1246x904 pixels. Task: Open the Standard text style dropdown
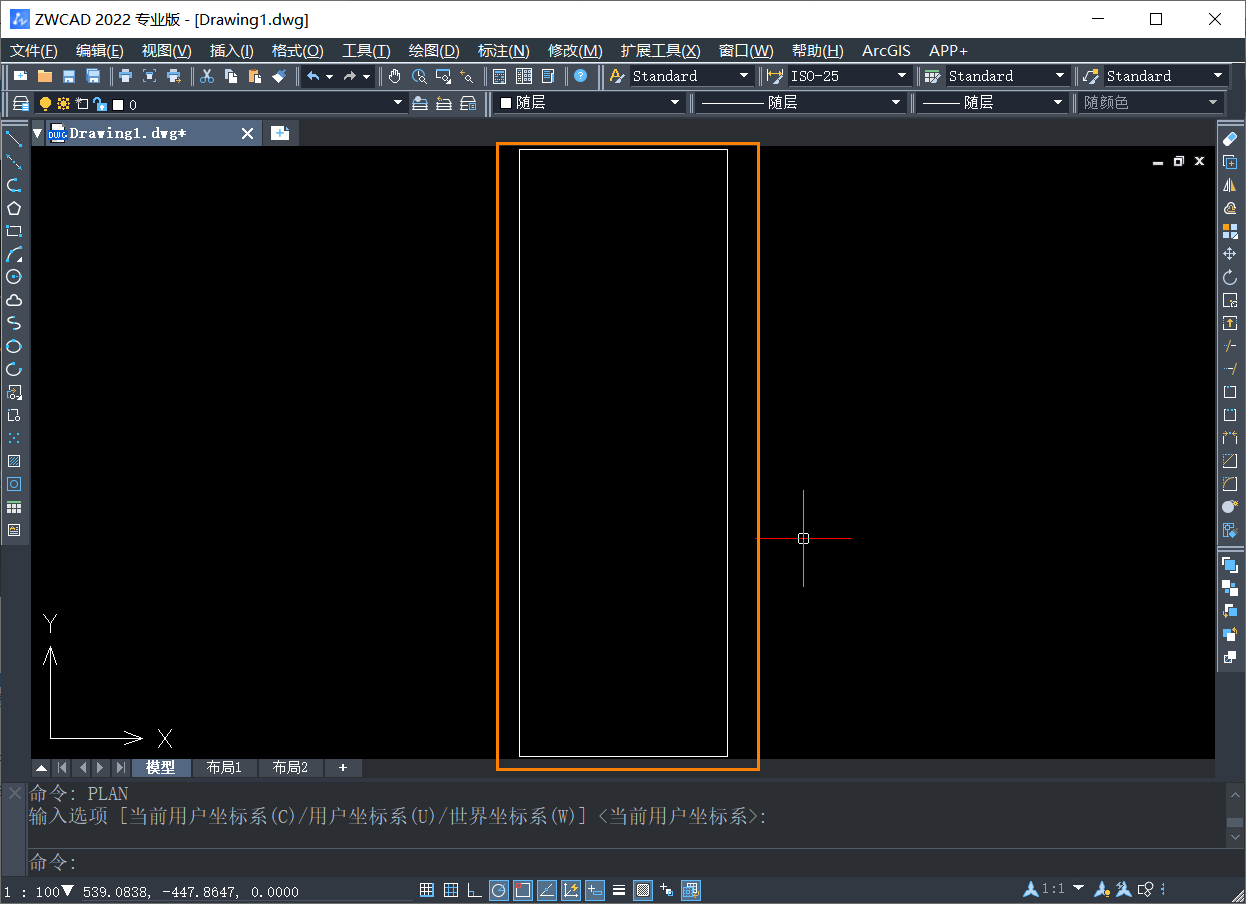[690, 76]
